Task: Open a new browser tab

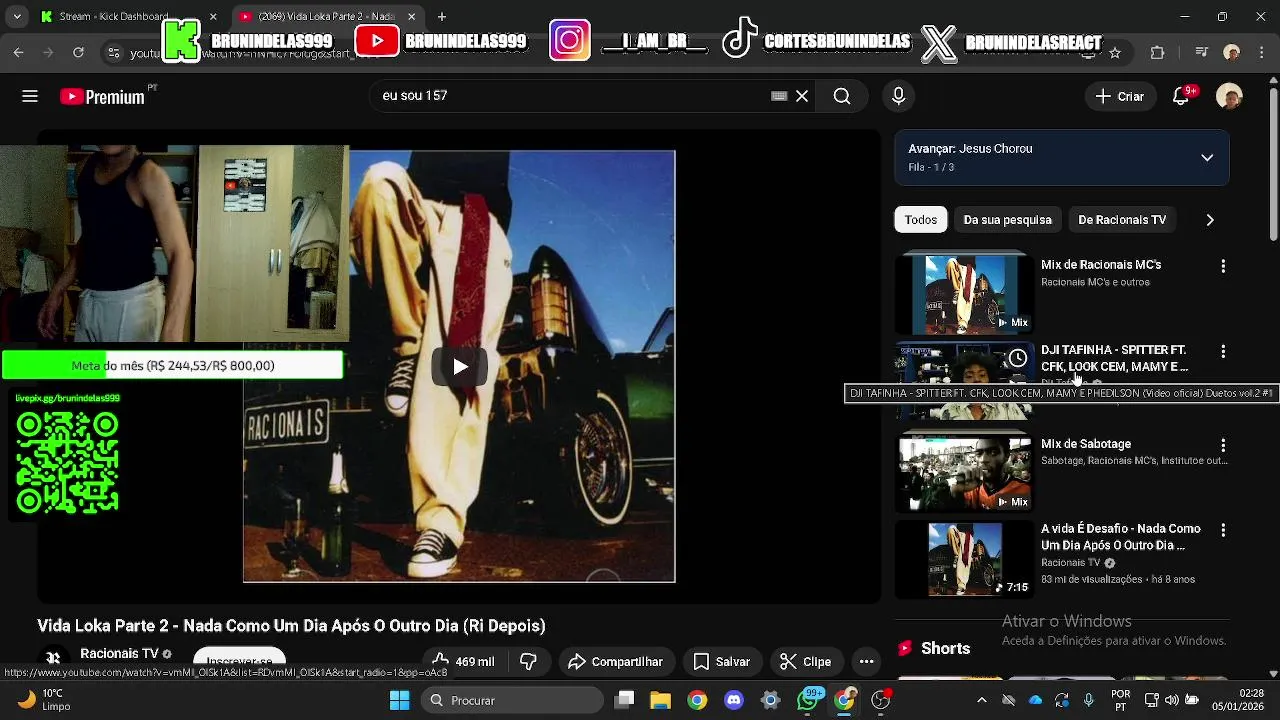Action: click(442, 17)
